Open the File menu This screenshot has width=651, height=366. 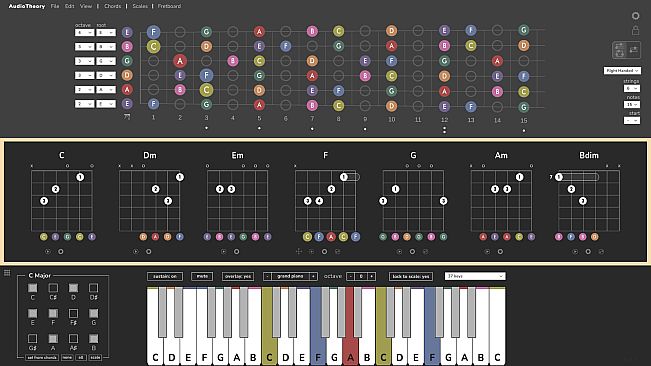(55, 6)
